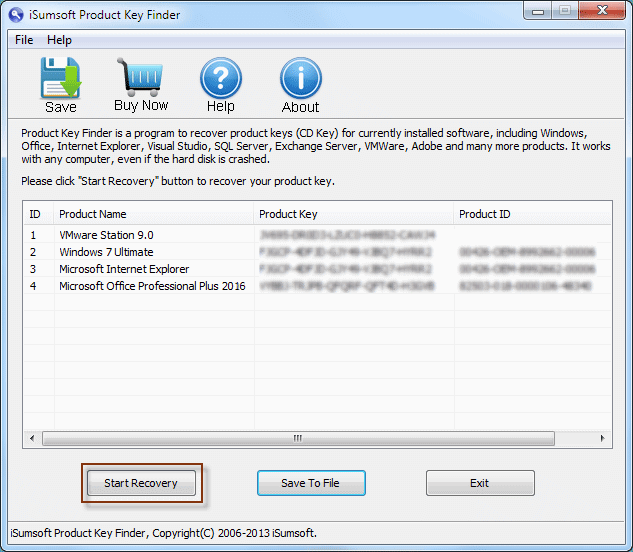Open the Help menu
633x552 pixels.
[x=59, y=40]
